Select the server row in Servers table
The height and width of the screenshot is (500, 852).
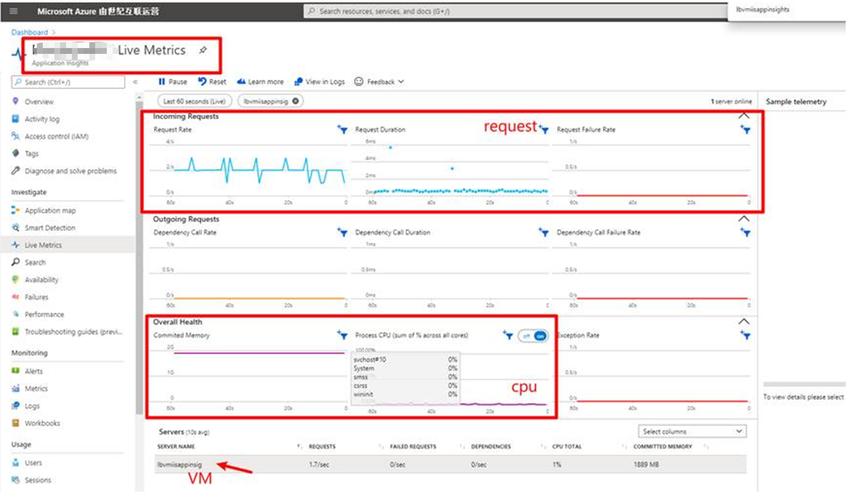(x=450, y=465)
